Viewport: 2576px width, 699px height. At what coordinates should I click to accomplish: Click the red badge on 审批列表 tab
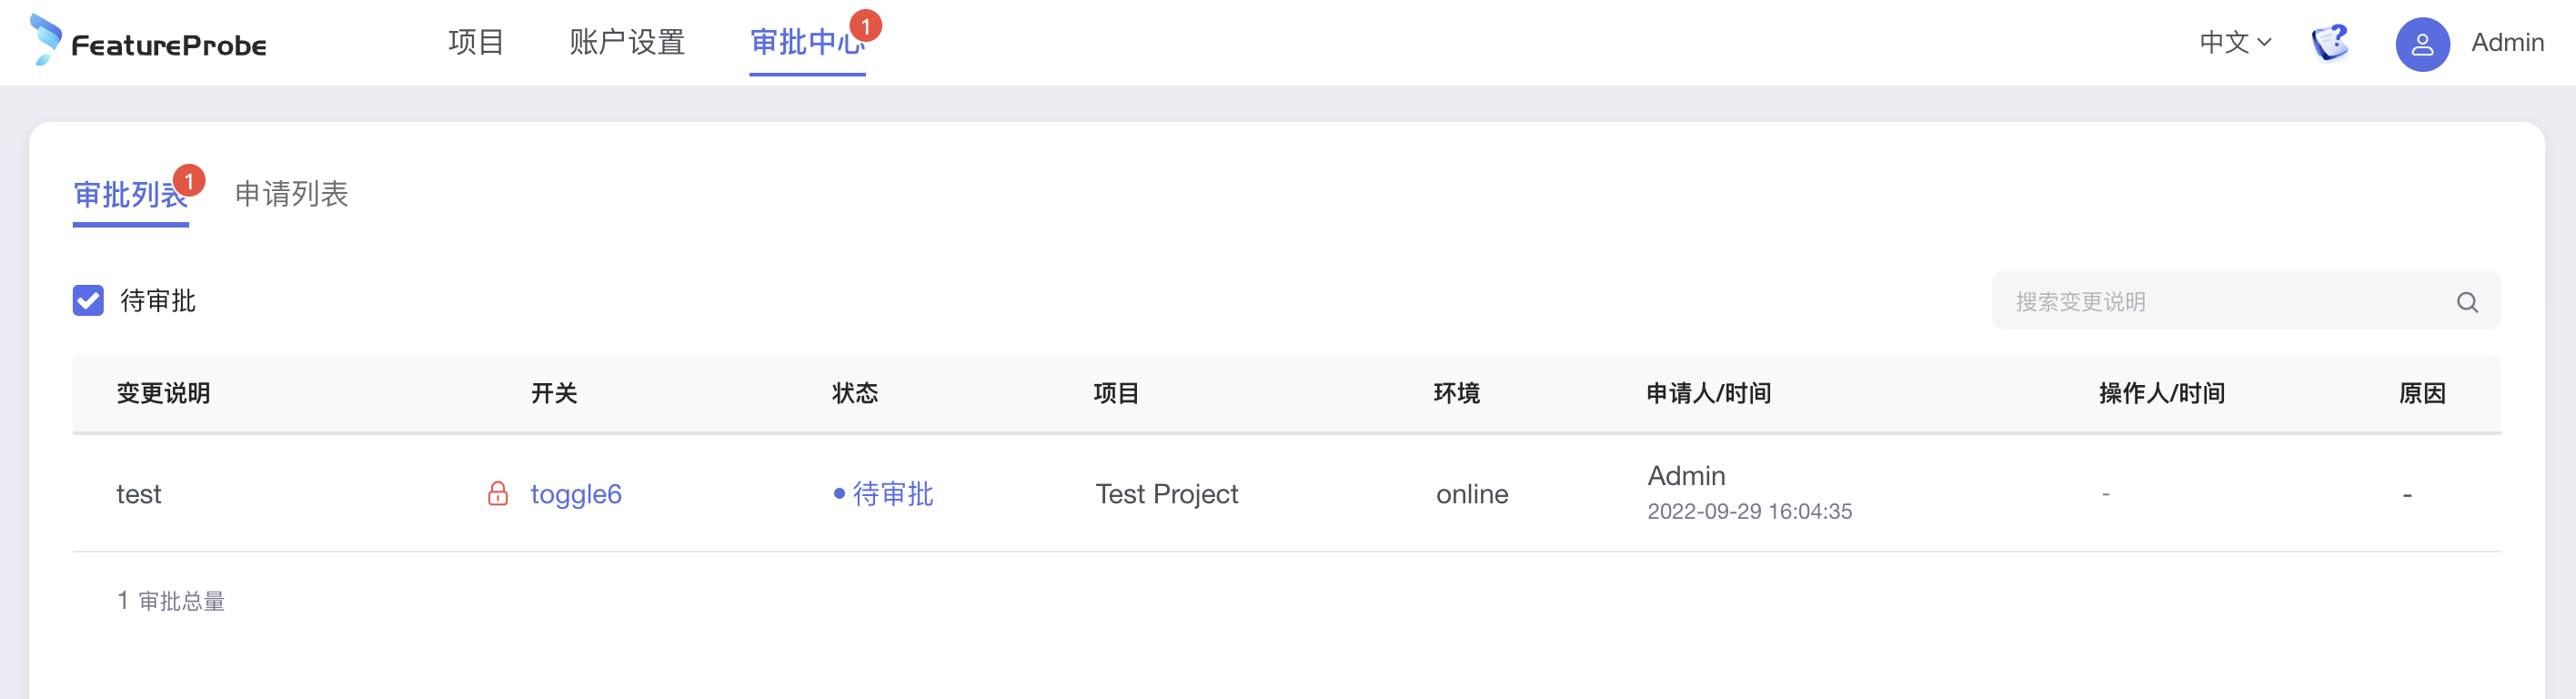(x=189, y=181)
